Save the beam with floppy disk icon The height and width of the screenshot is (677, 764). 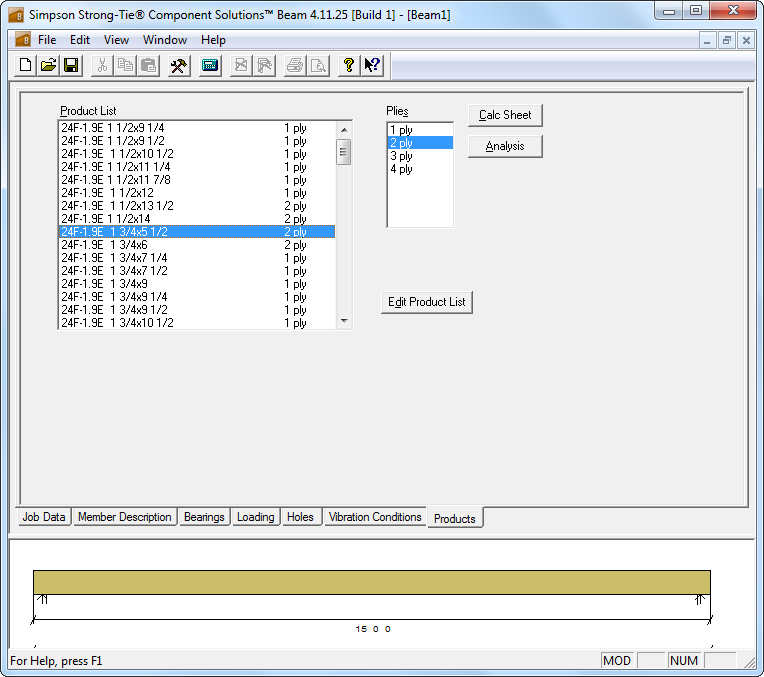point(71,65)
